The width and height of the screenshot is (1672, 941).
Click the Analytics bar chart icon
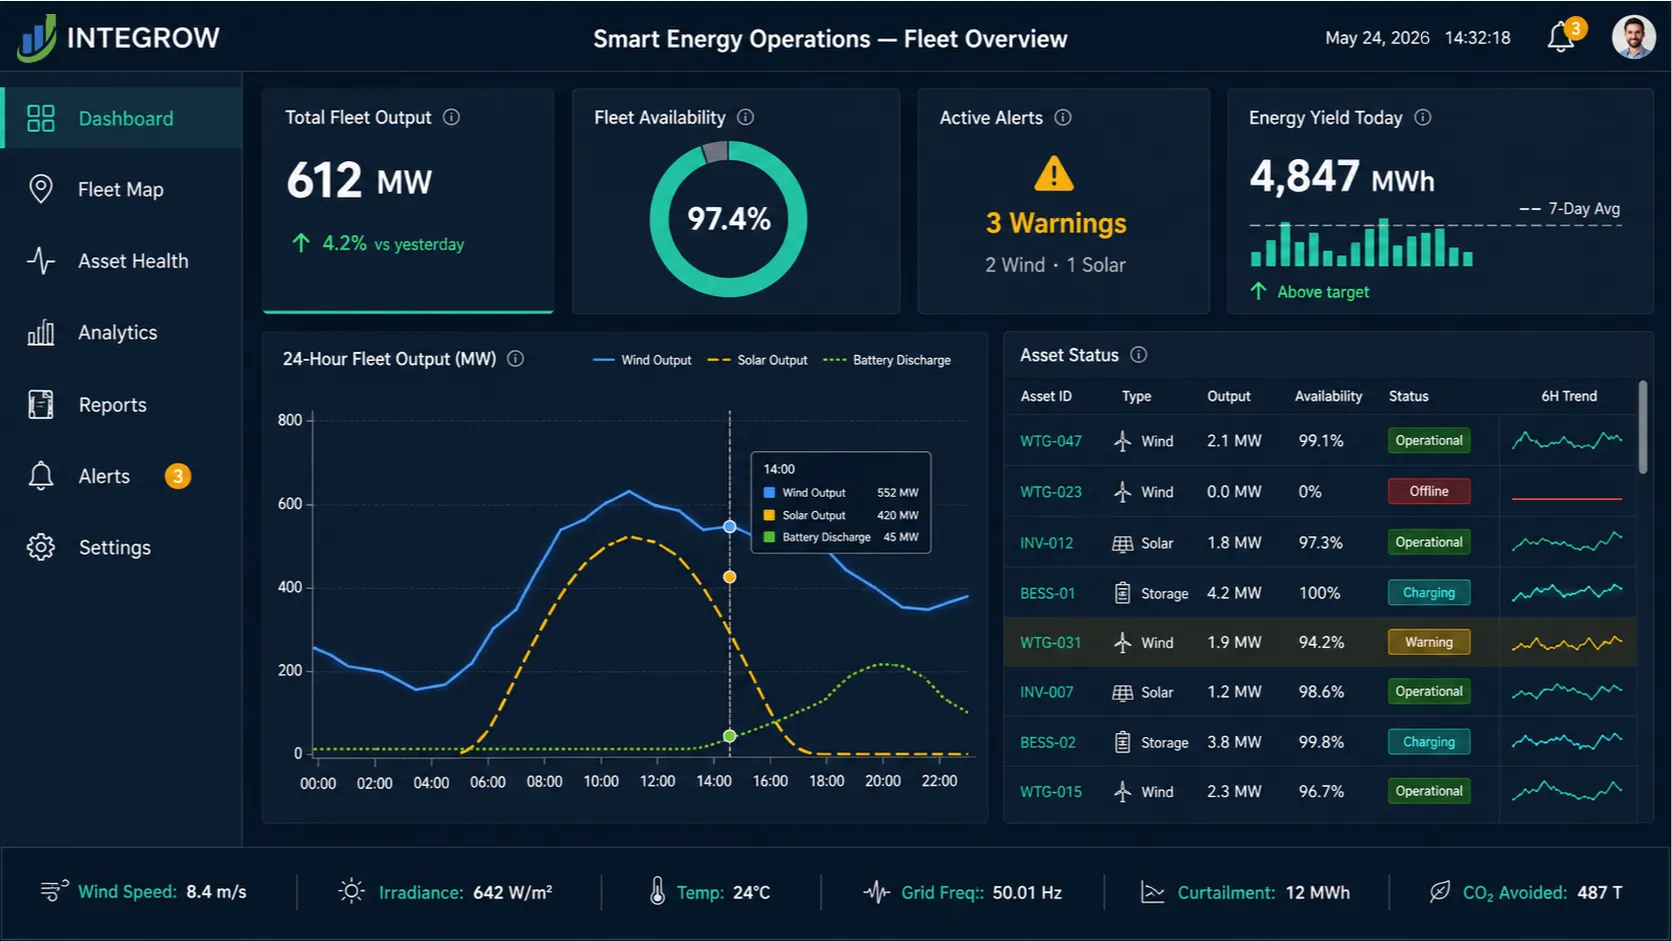(41, 333)
